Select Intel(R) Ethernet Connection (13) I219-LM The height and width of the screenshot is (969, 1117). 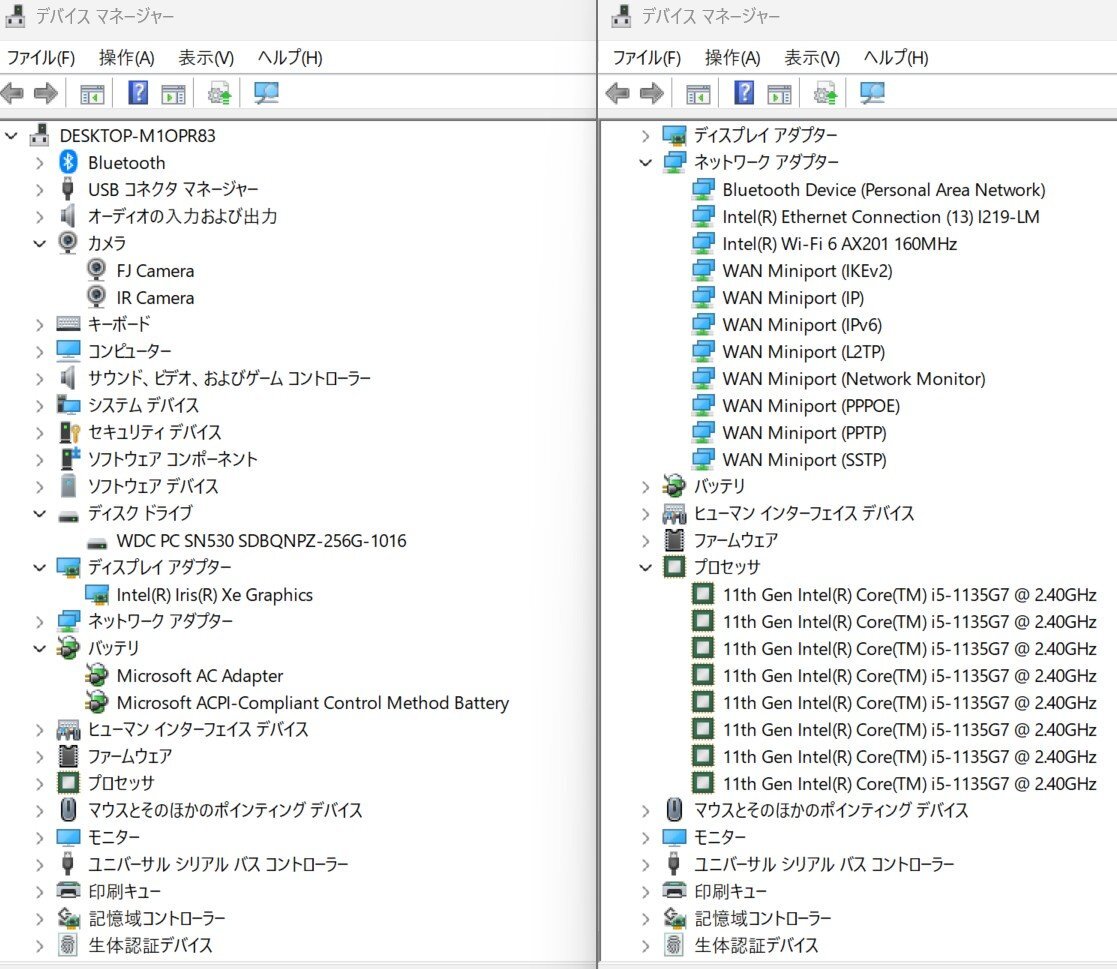[x=881, y=217]
